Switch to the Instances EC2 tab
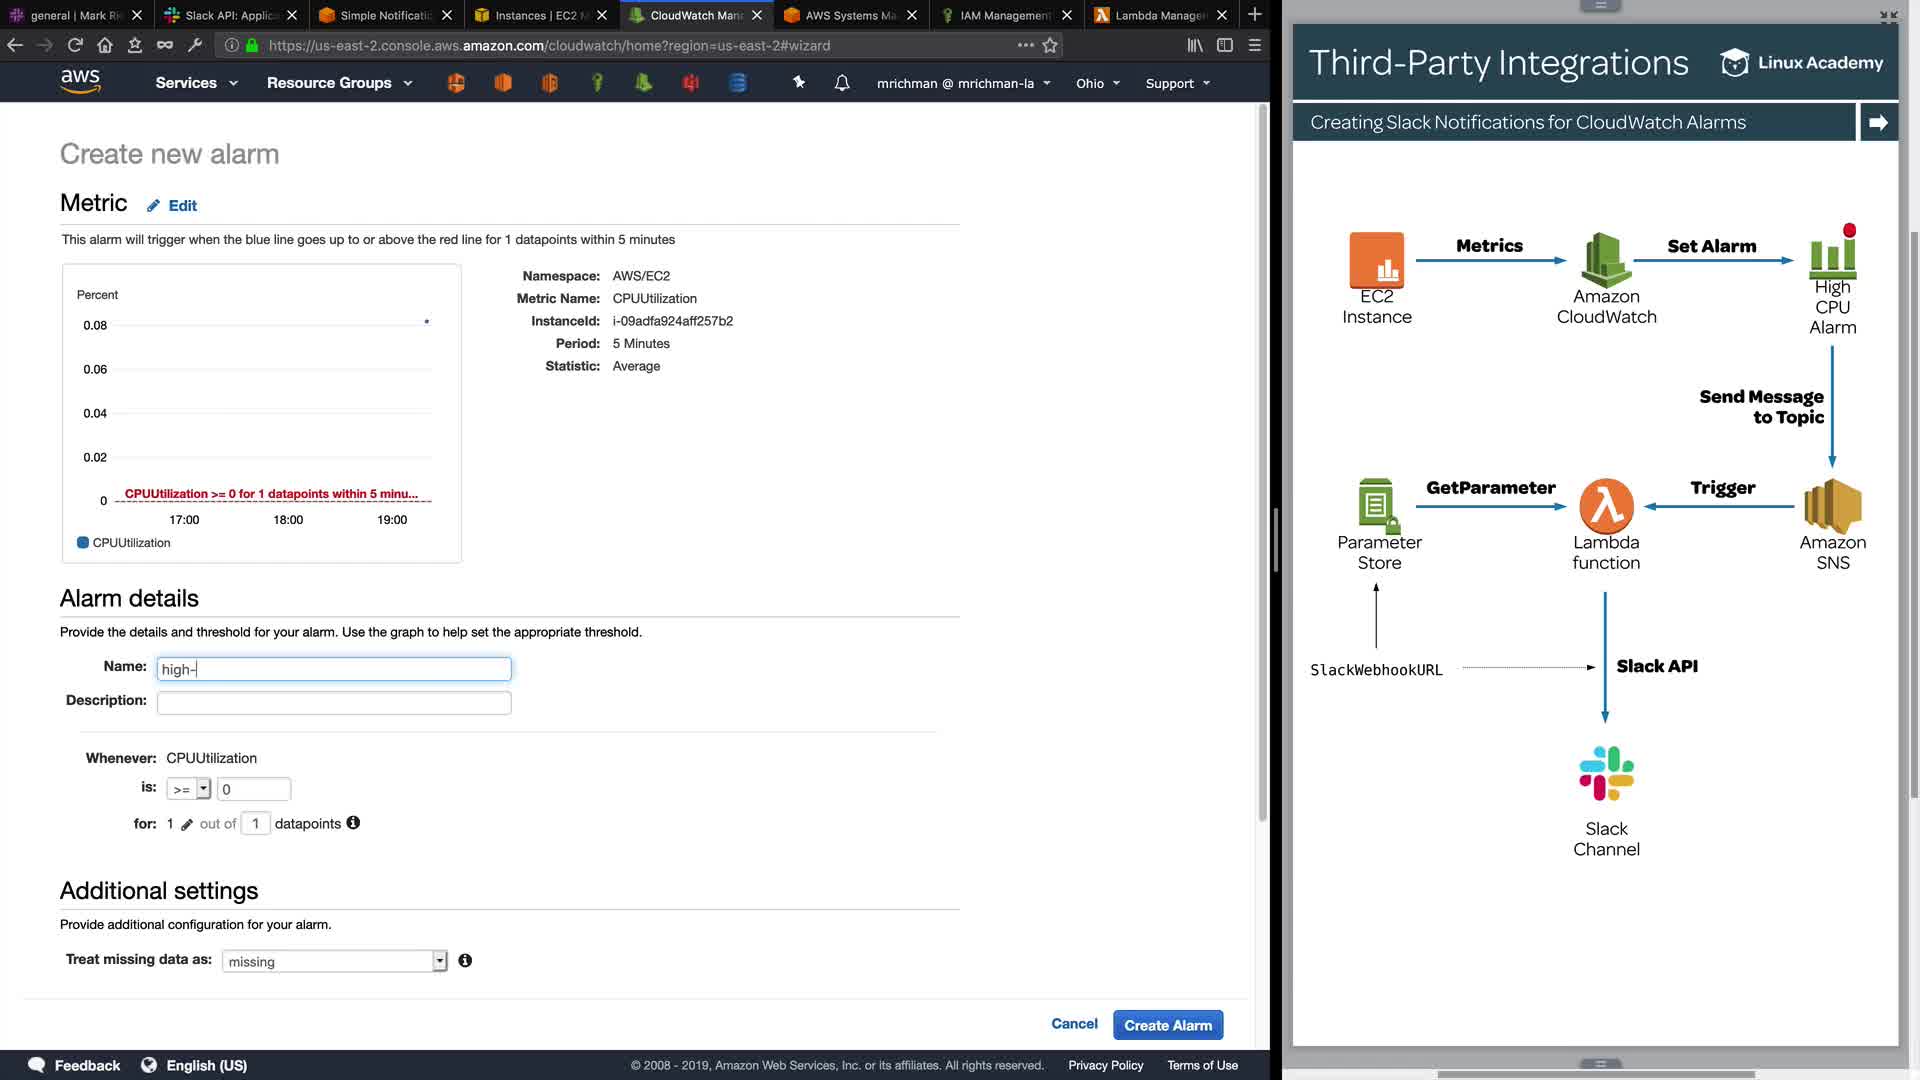Screen dimensions: 1920x1080 coord(535,15)
